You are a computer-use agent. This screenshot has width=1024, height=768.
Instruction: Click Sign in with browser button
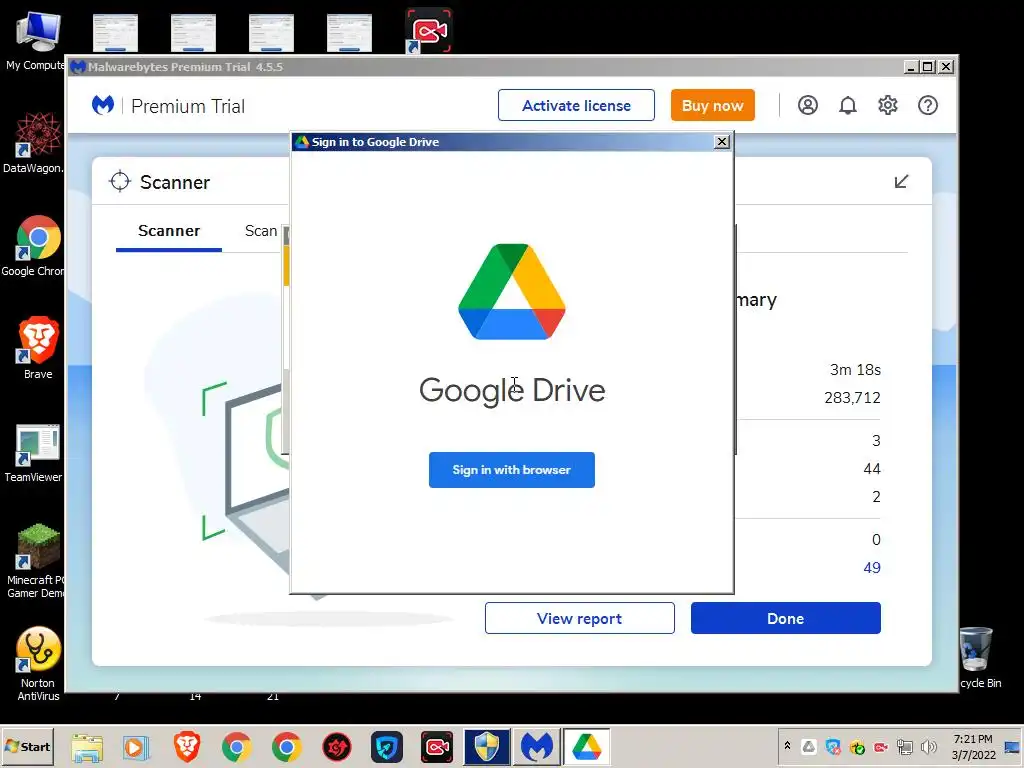coord(511,470)
